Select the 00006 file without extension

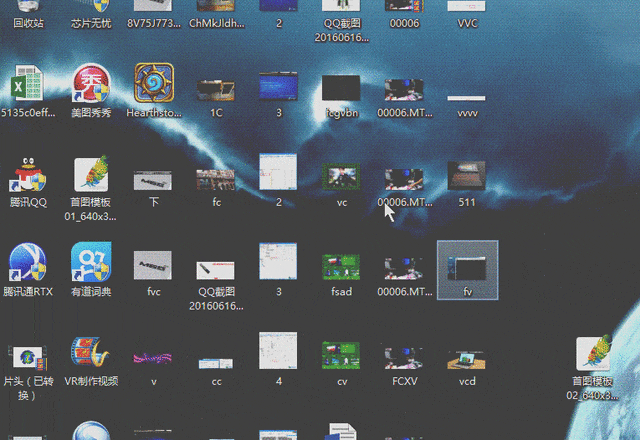[404, 16]
